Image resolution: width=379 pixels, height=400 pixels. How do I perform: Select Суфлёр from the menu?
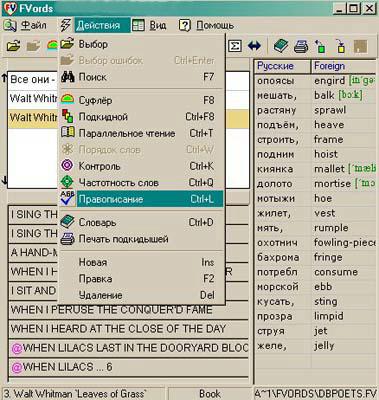click(142, 100)
